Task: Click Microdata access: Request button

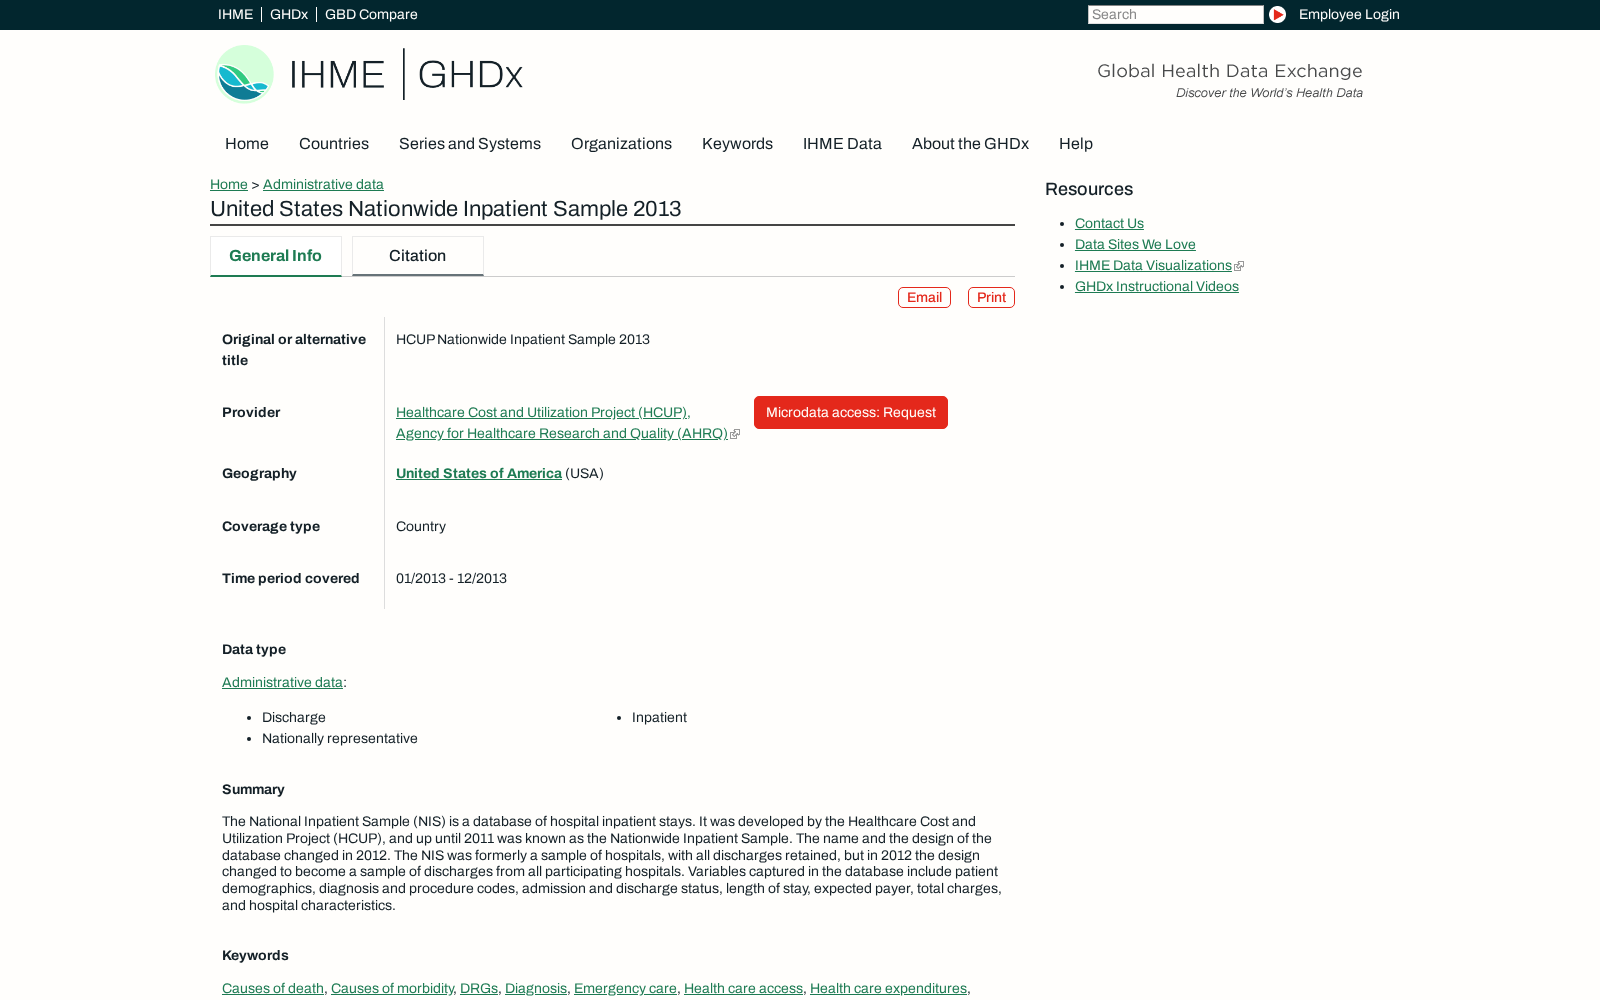Action: click(851, 412)
